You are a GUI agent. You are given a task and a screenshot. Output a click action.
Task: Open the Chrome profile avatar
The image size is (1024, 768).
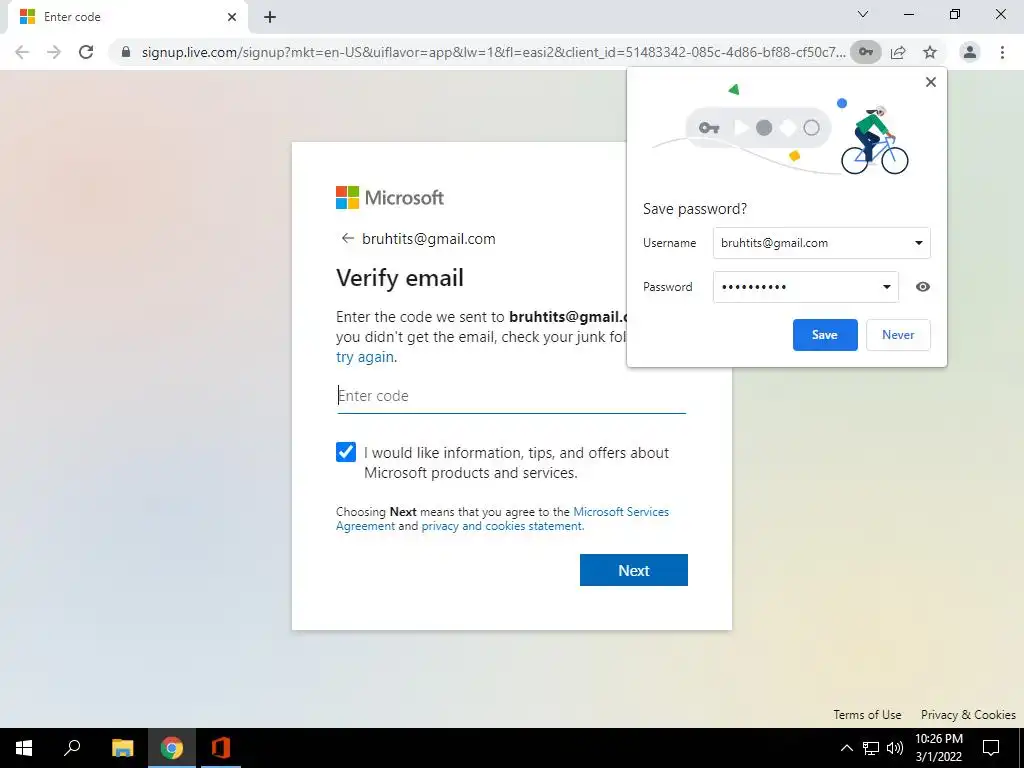[x=970, y=52]
